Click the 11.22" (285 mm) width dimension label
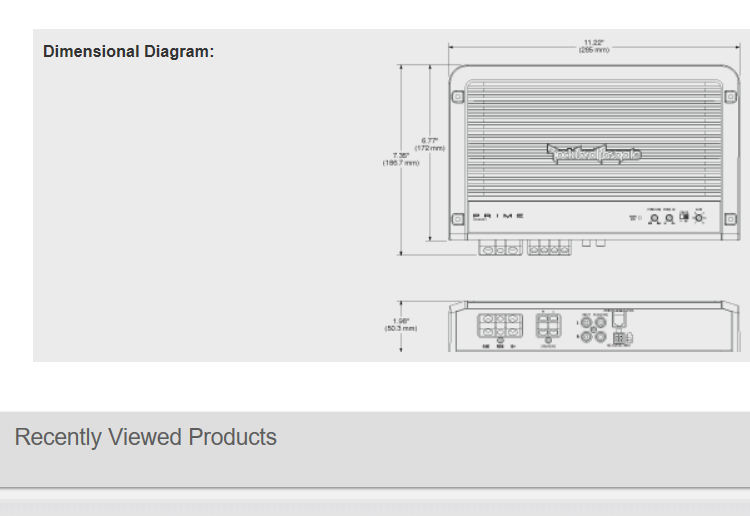 tap(594, 46)
